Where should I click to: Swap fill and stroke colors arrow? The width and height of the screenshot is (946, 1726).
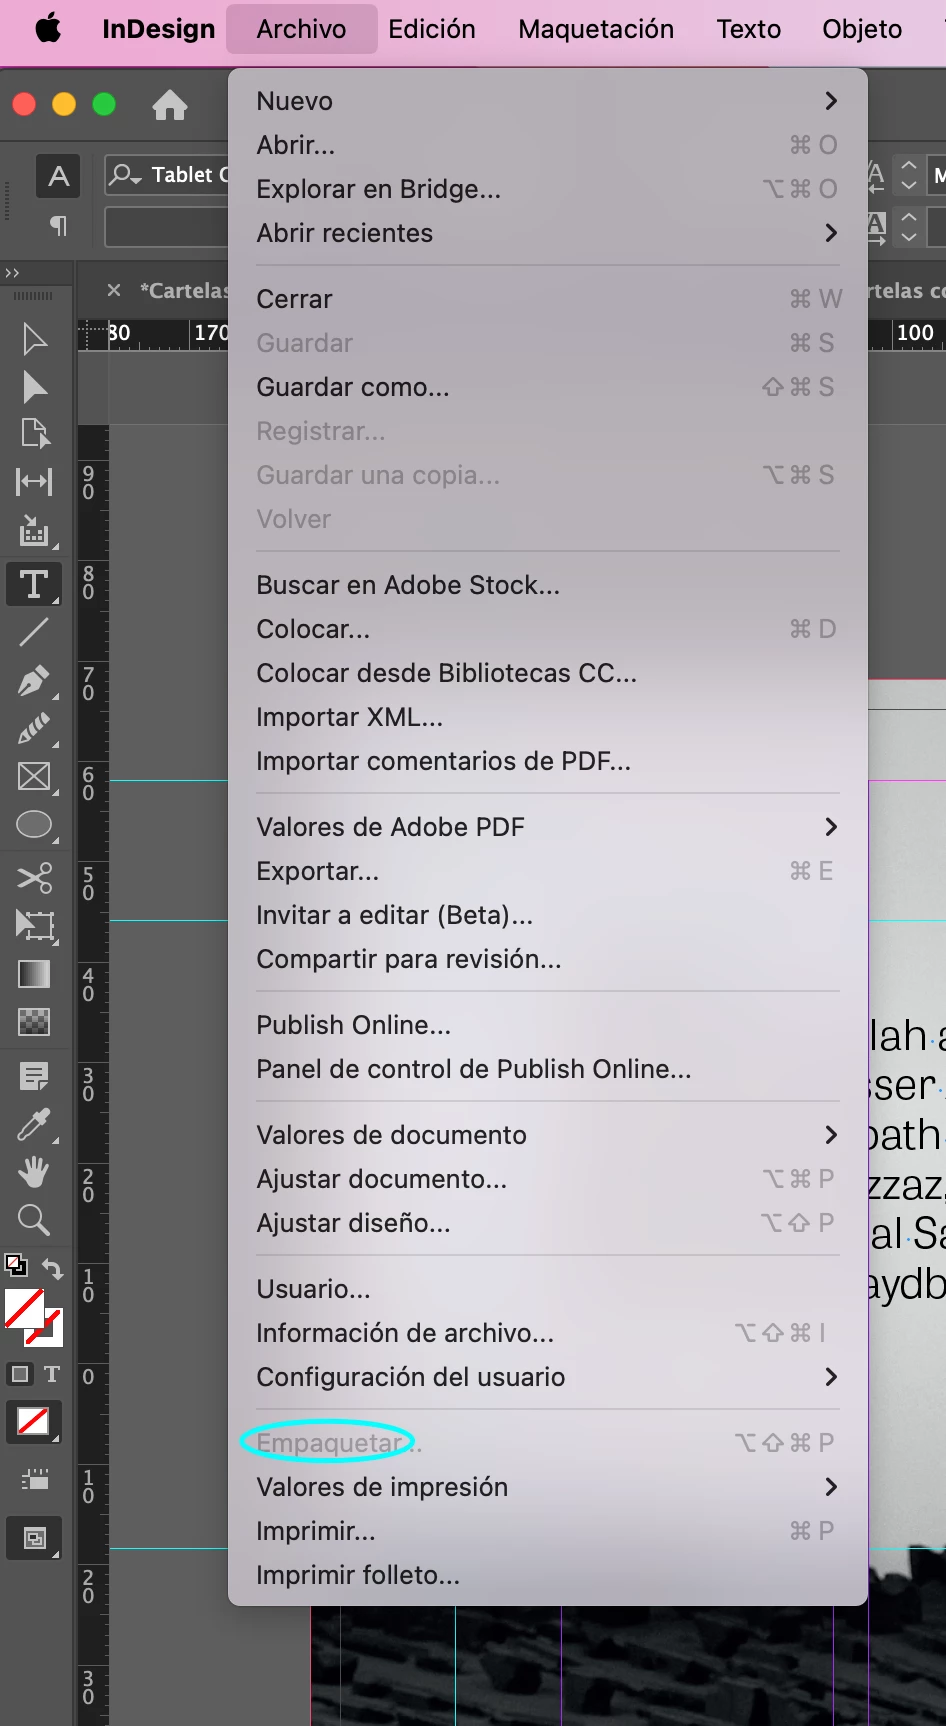click(x=53, y=1269)
